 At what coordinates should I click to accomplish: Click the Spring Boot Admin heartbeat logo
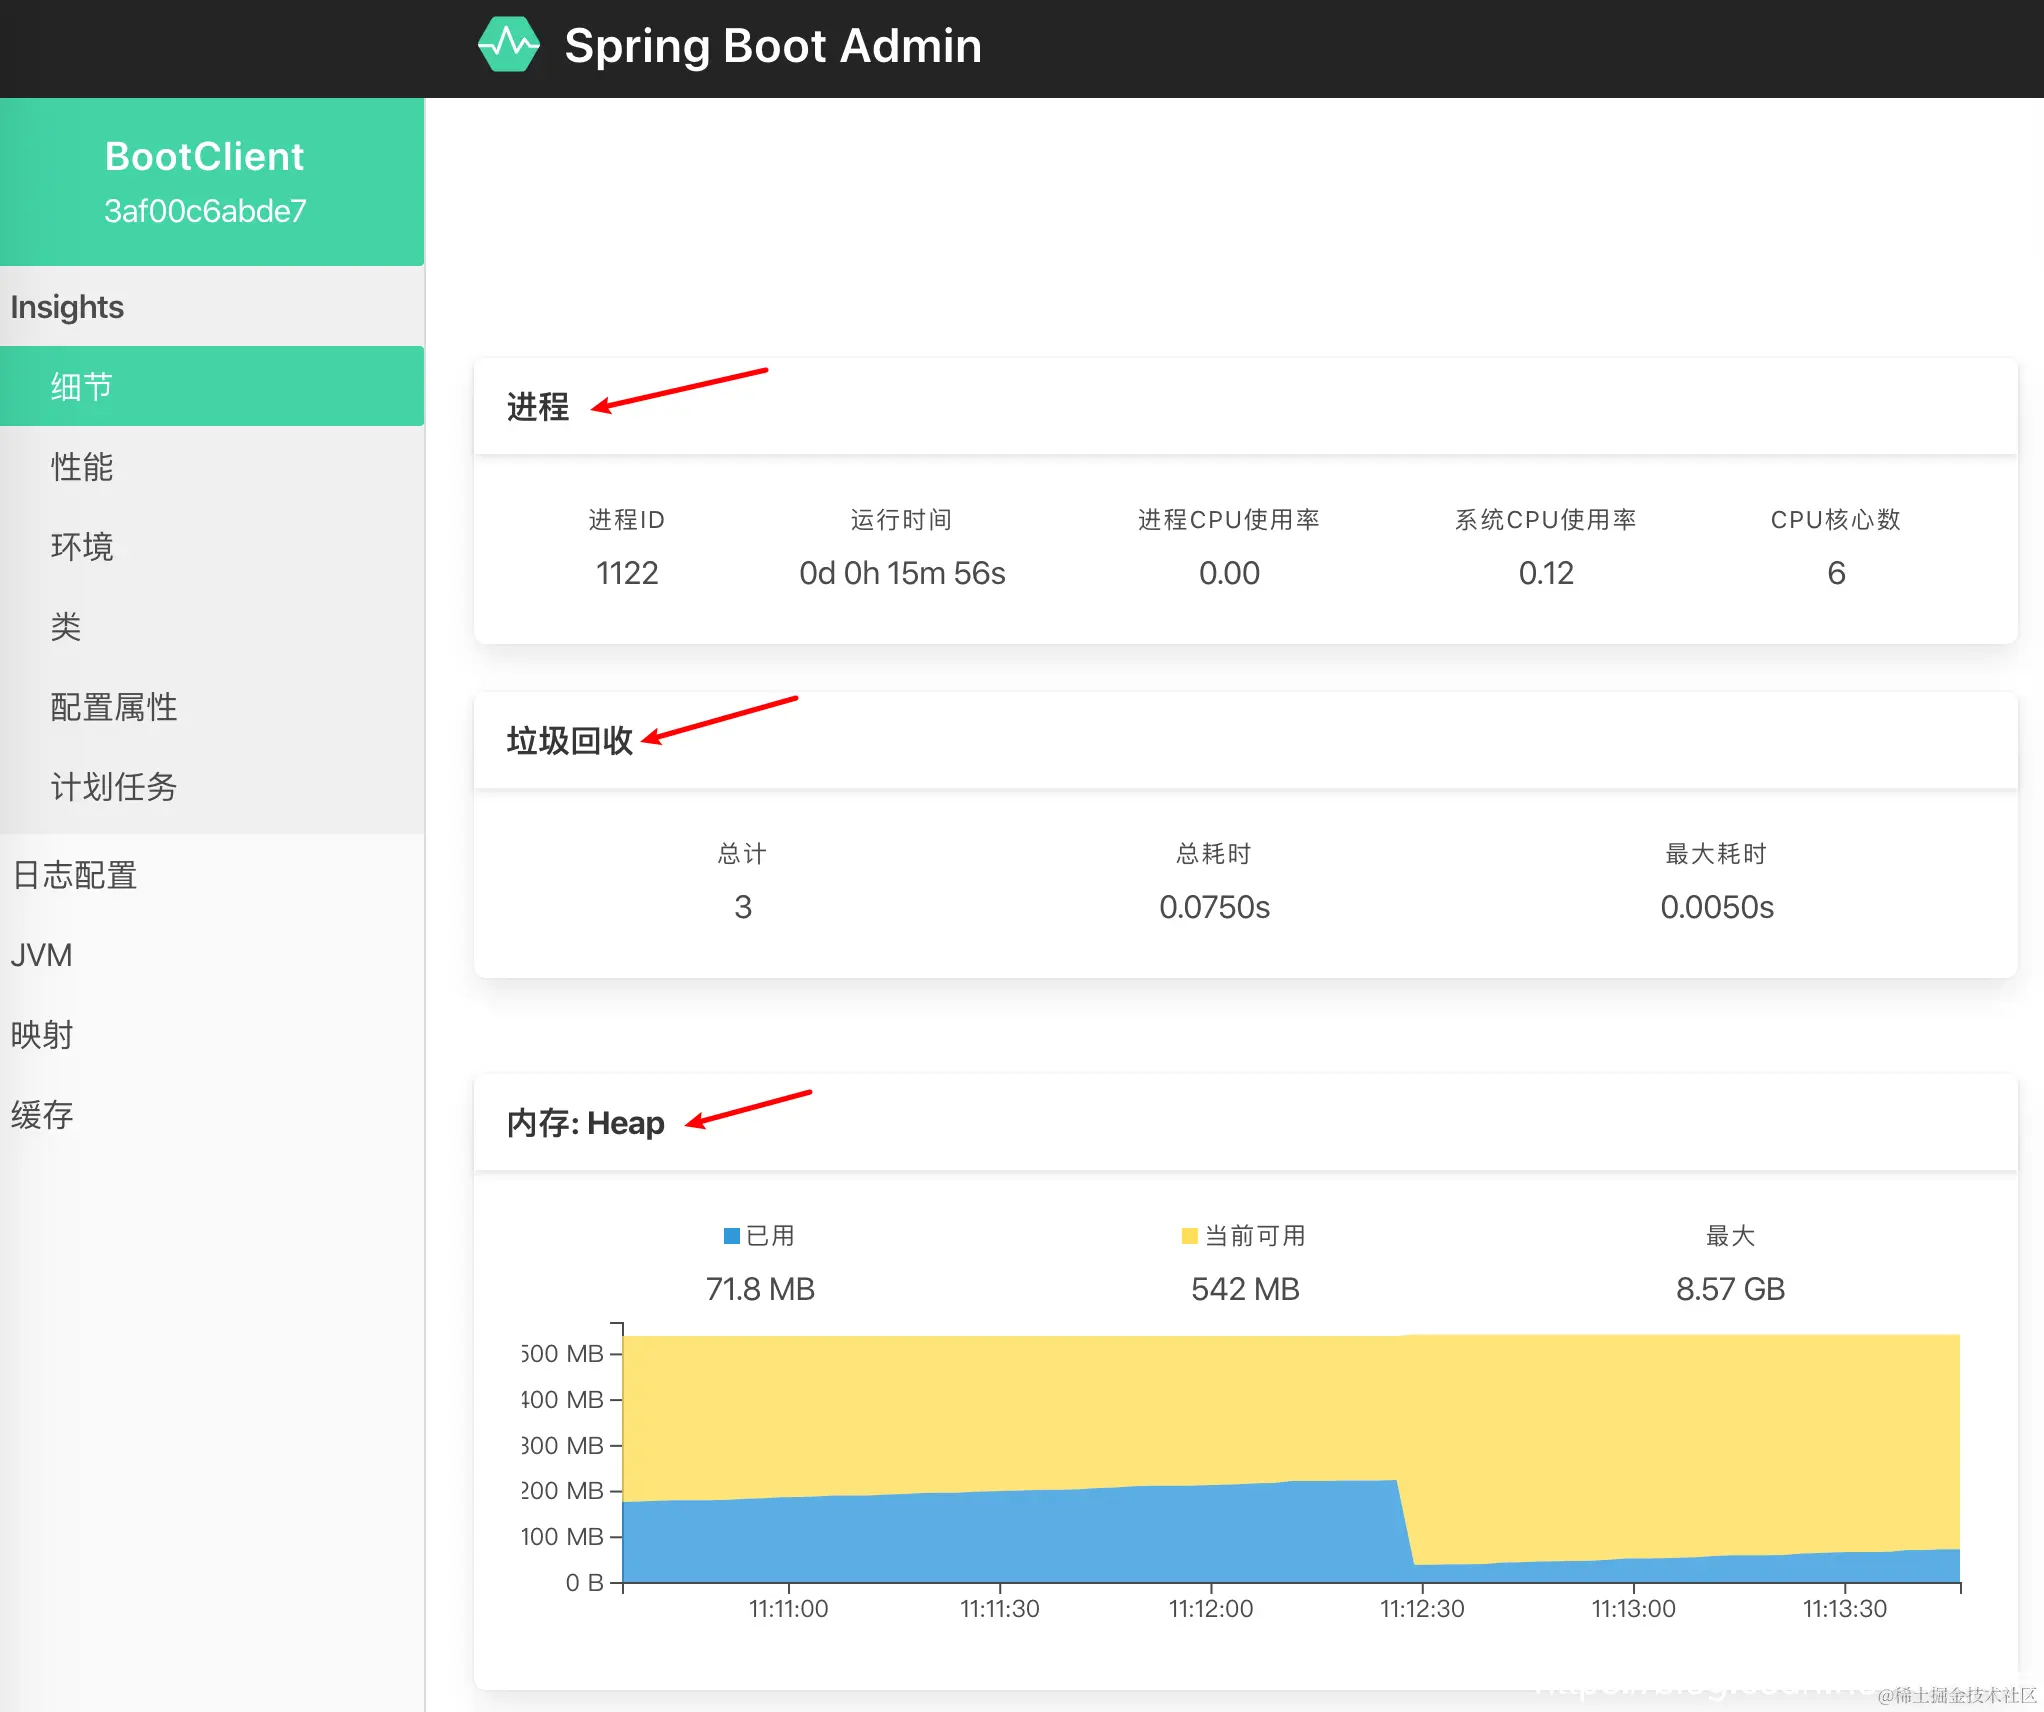(508, 45)
